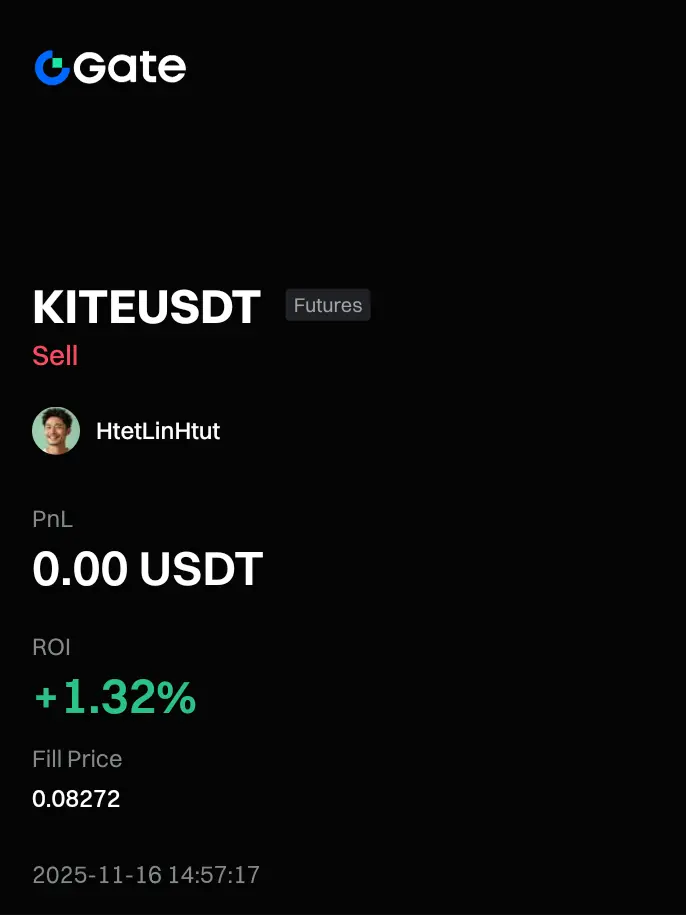
Task: Click the 14:57:17 time in the timestamp
Action: coord(214,875)
